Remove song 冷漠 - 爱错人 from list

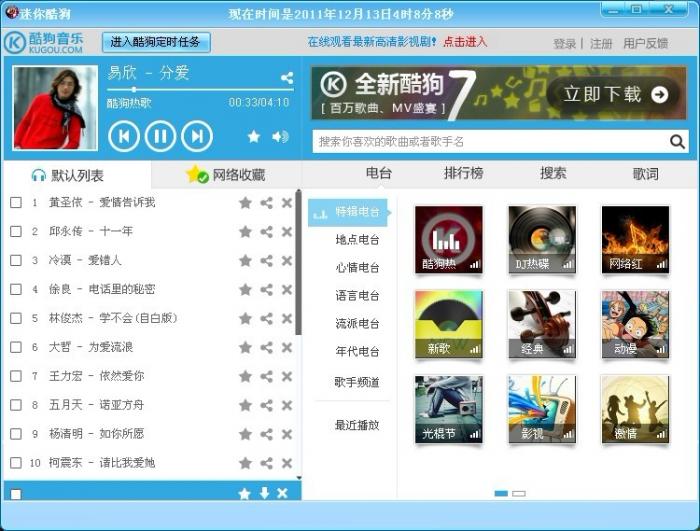[x=287, y=261]
